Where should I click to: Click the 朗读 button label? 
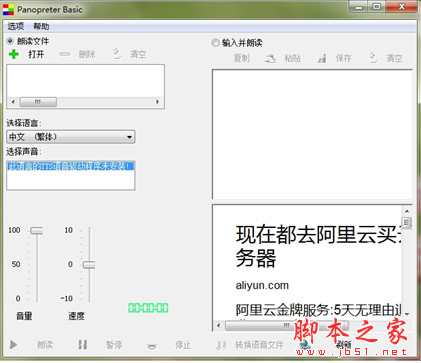(x=45, y=345)
